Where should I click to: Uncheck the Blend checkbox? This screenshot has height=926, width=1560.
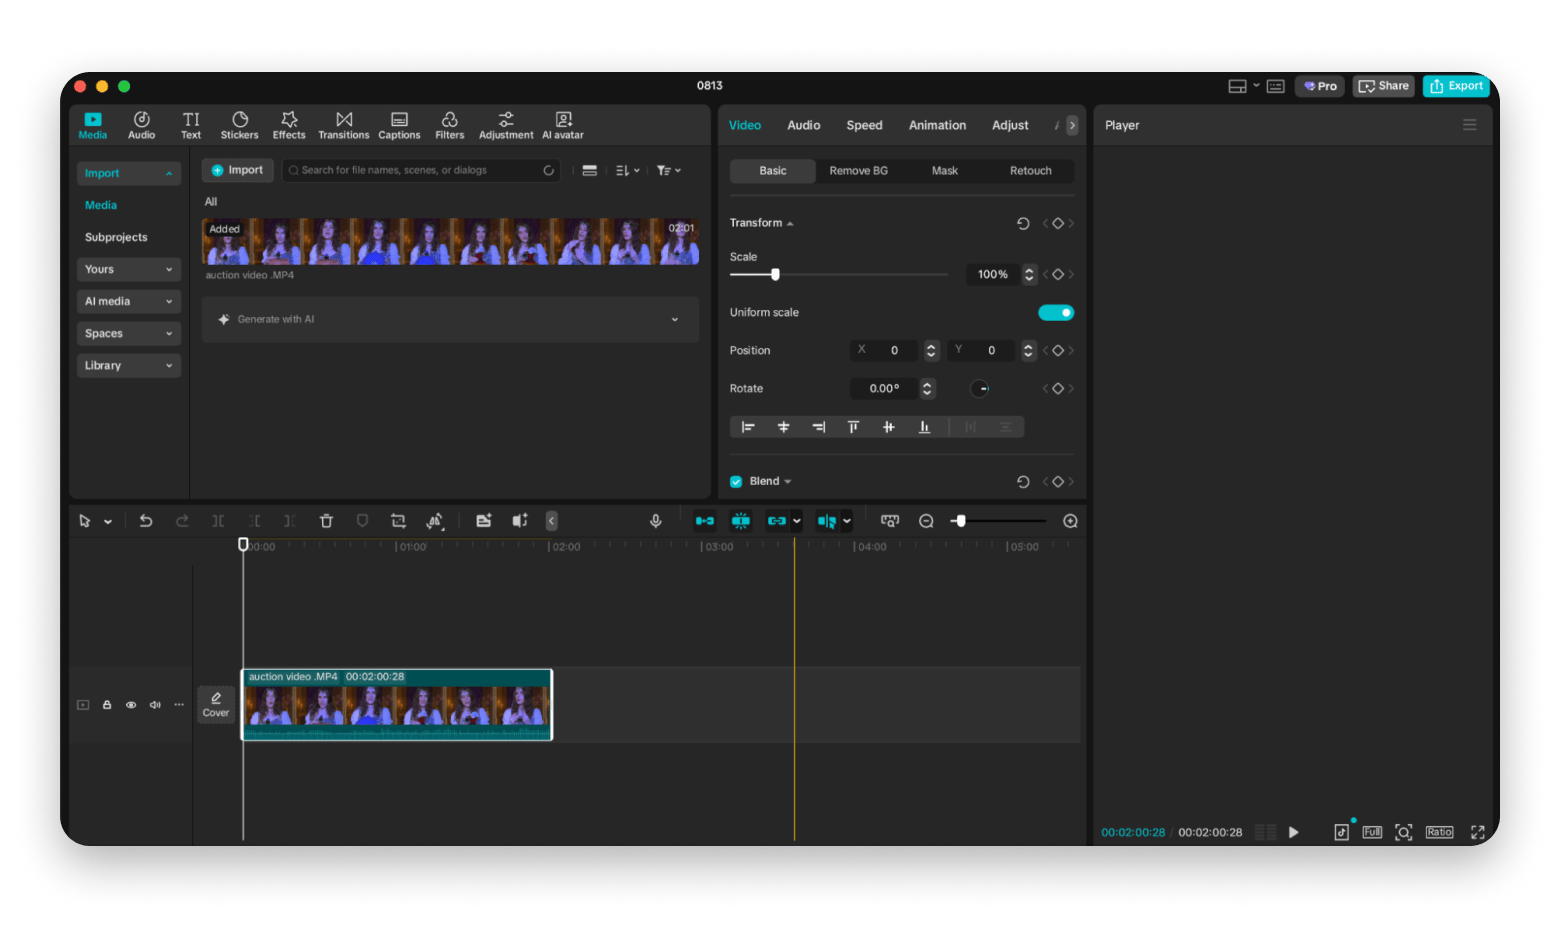tap(736, 482)
